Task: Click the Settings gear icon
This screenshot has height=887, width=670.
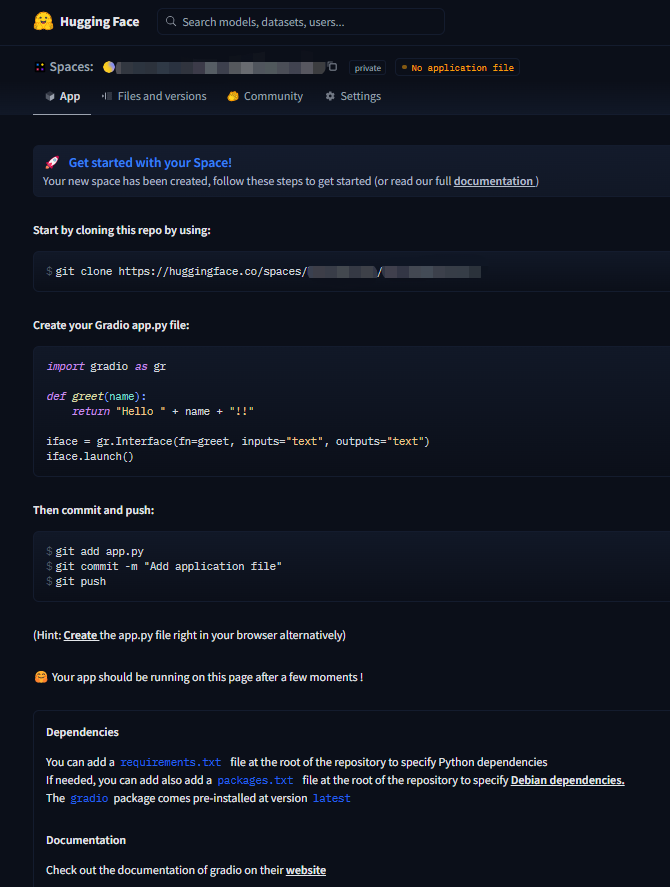Action: [330, 96]
